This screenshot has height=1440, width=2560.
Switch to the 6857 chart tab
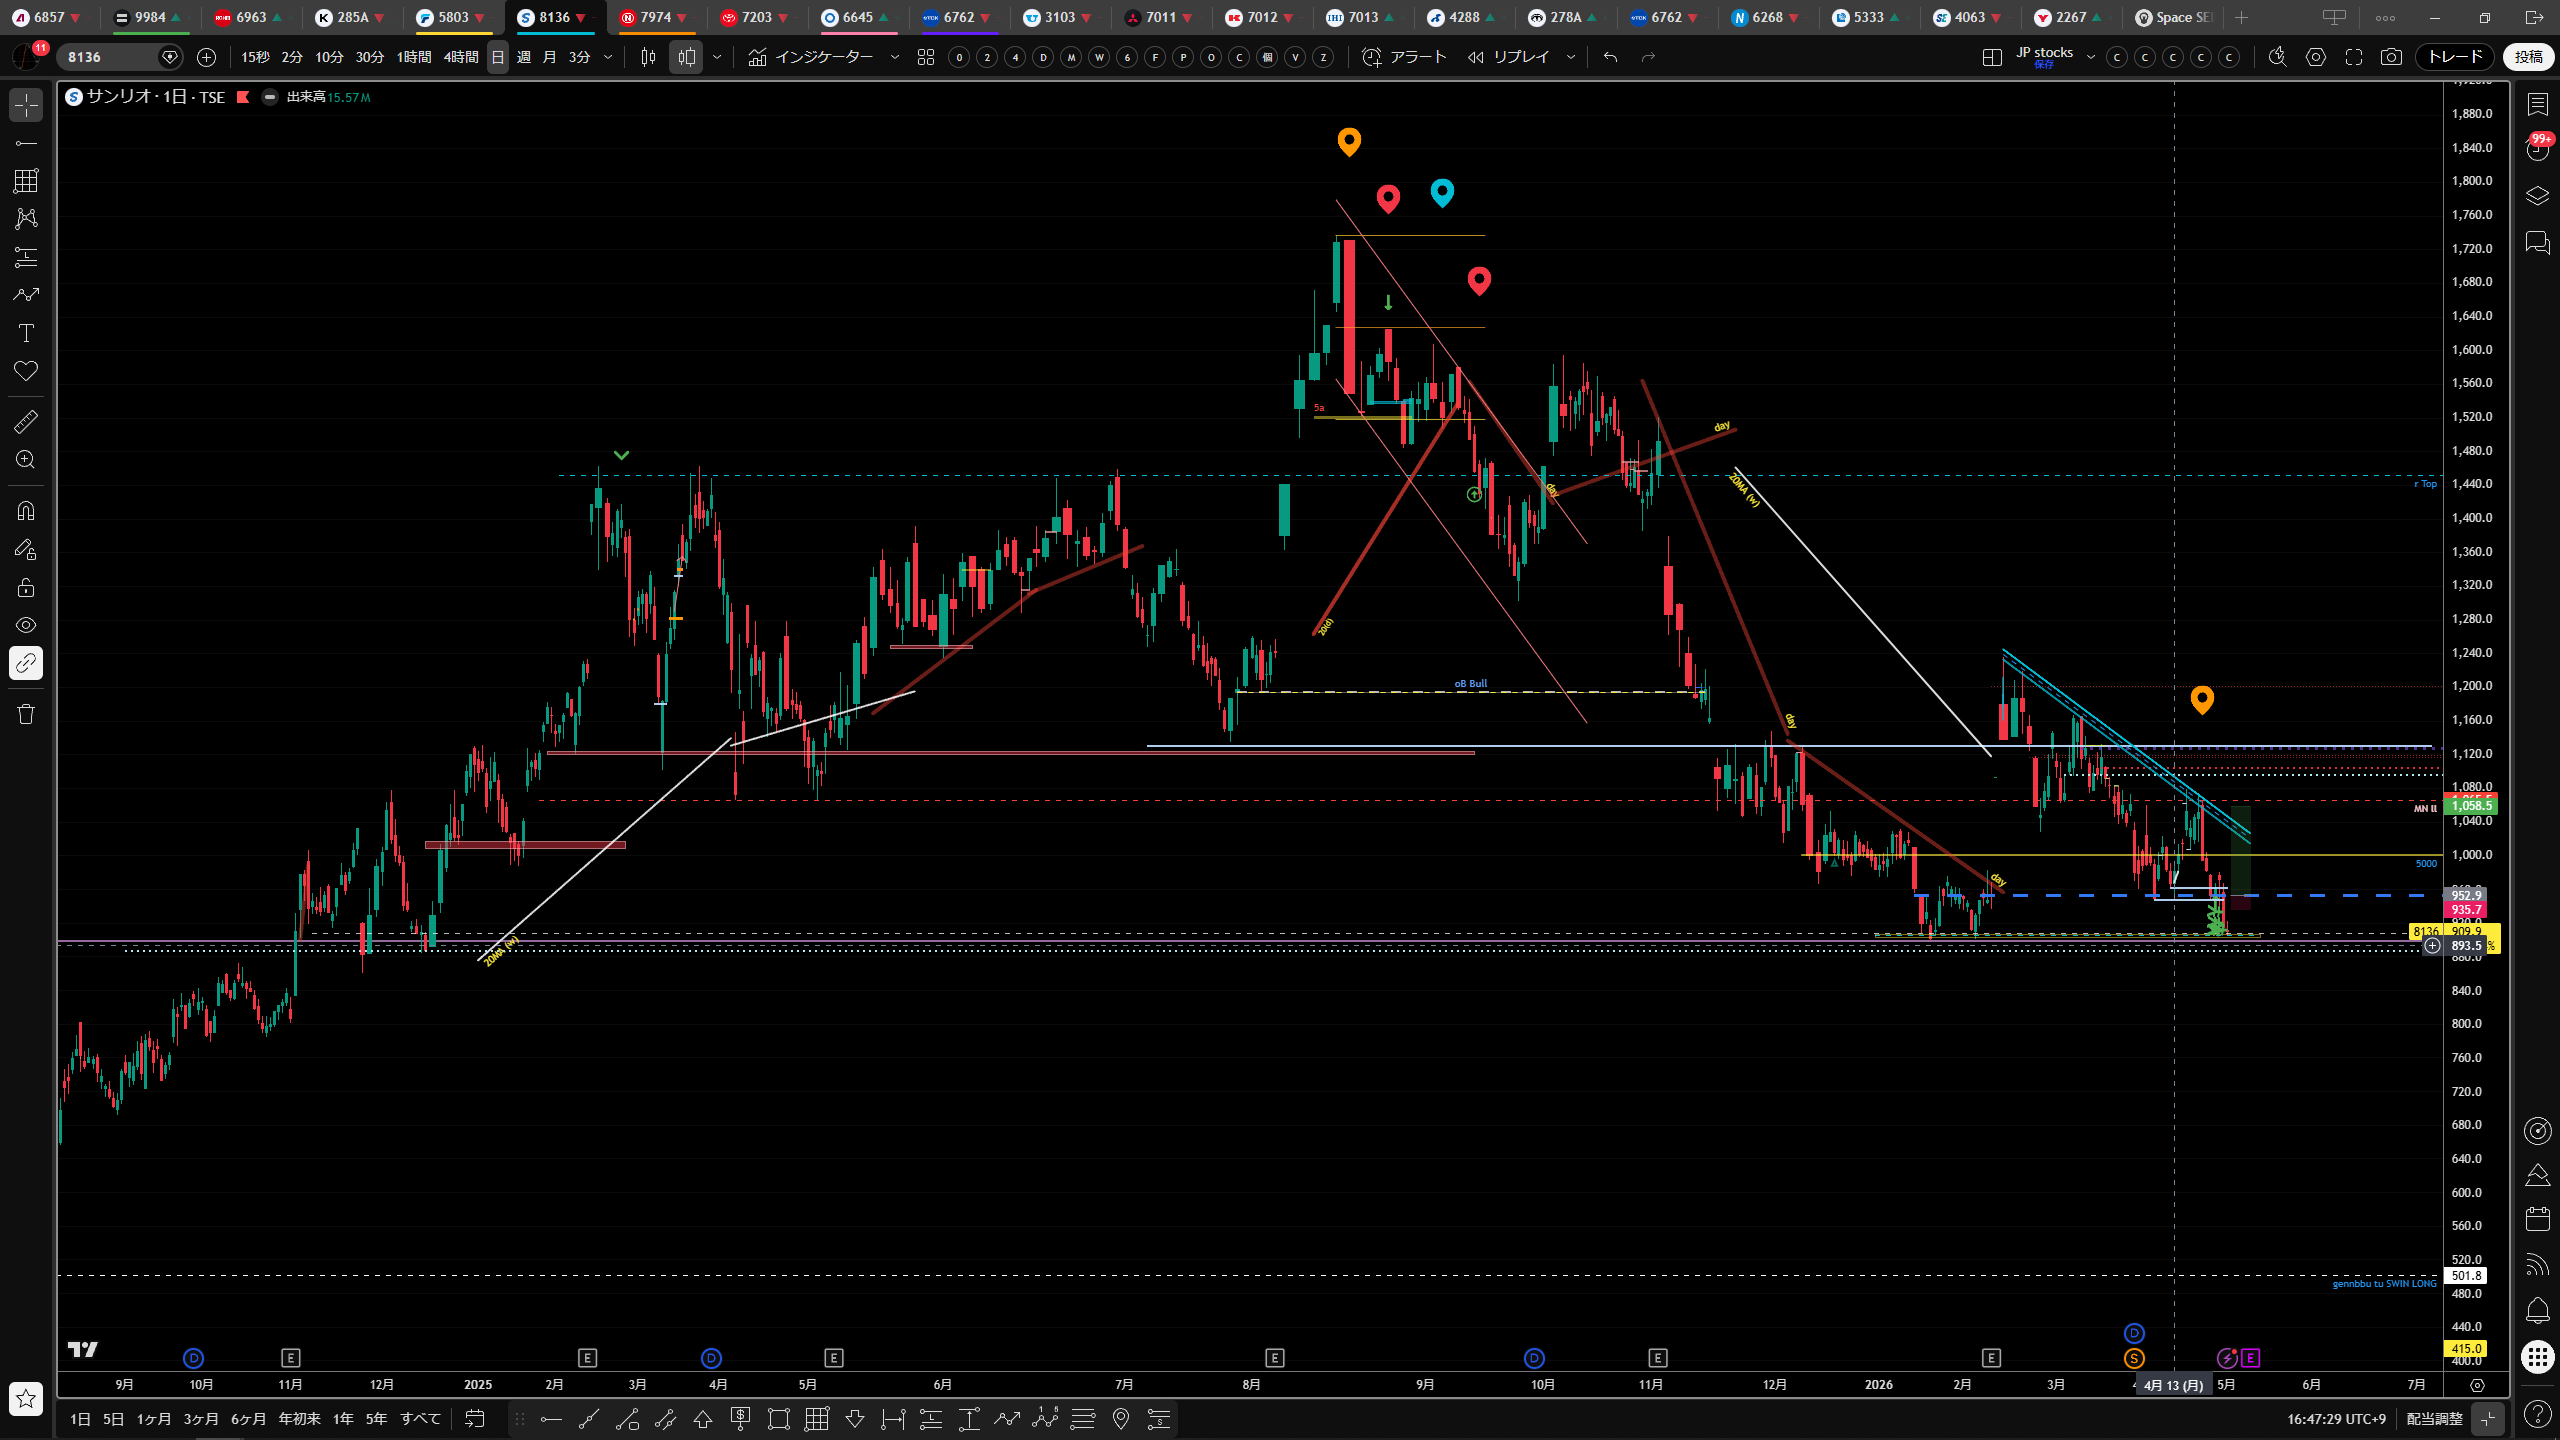click(x=48, y=17)
